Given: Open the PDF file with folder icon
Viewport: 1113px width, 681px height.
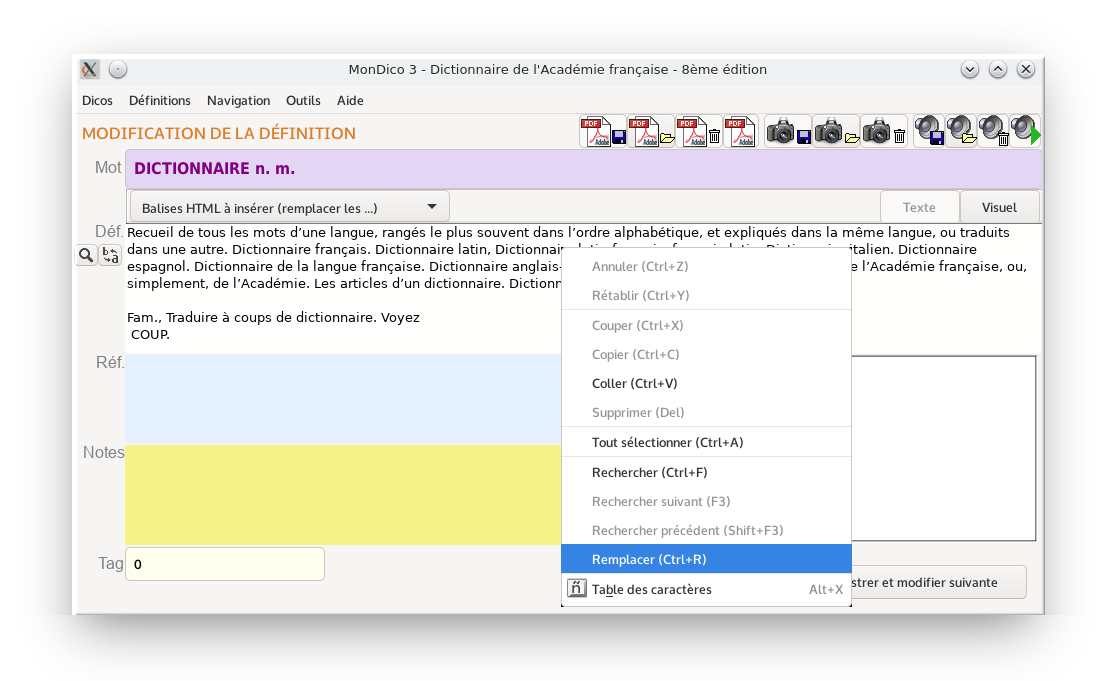Looking at the screenshot, I should 651,132.
